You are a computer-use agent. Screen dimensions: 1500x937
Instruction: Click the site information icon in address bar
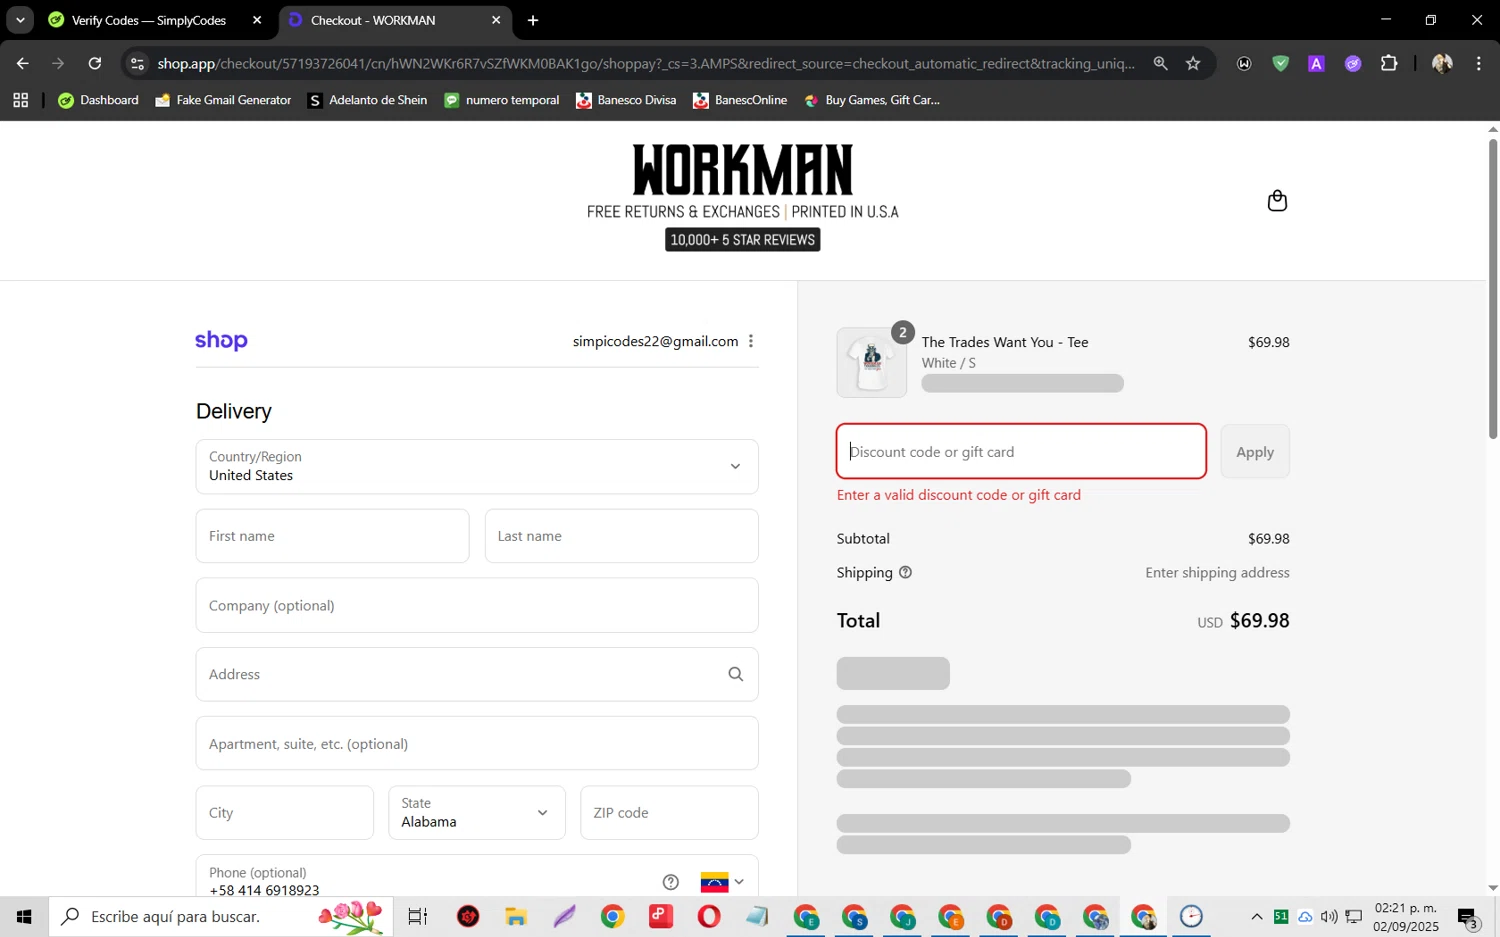pos(138,63)
